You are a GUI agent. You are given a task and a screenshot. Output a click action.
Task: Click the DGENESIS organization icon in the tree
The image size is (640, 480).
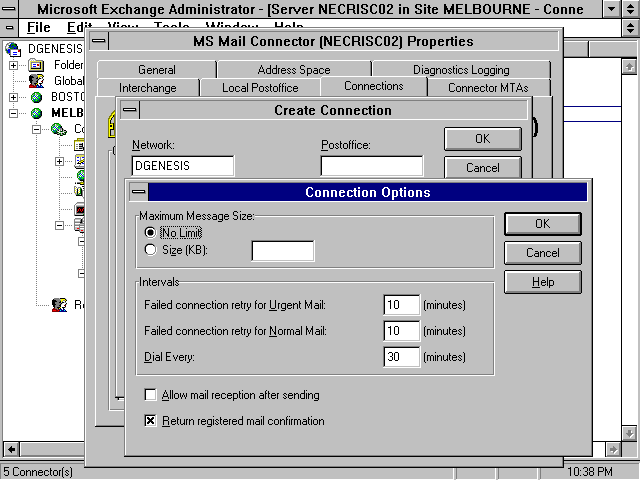coord(13,49)
